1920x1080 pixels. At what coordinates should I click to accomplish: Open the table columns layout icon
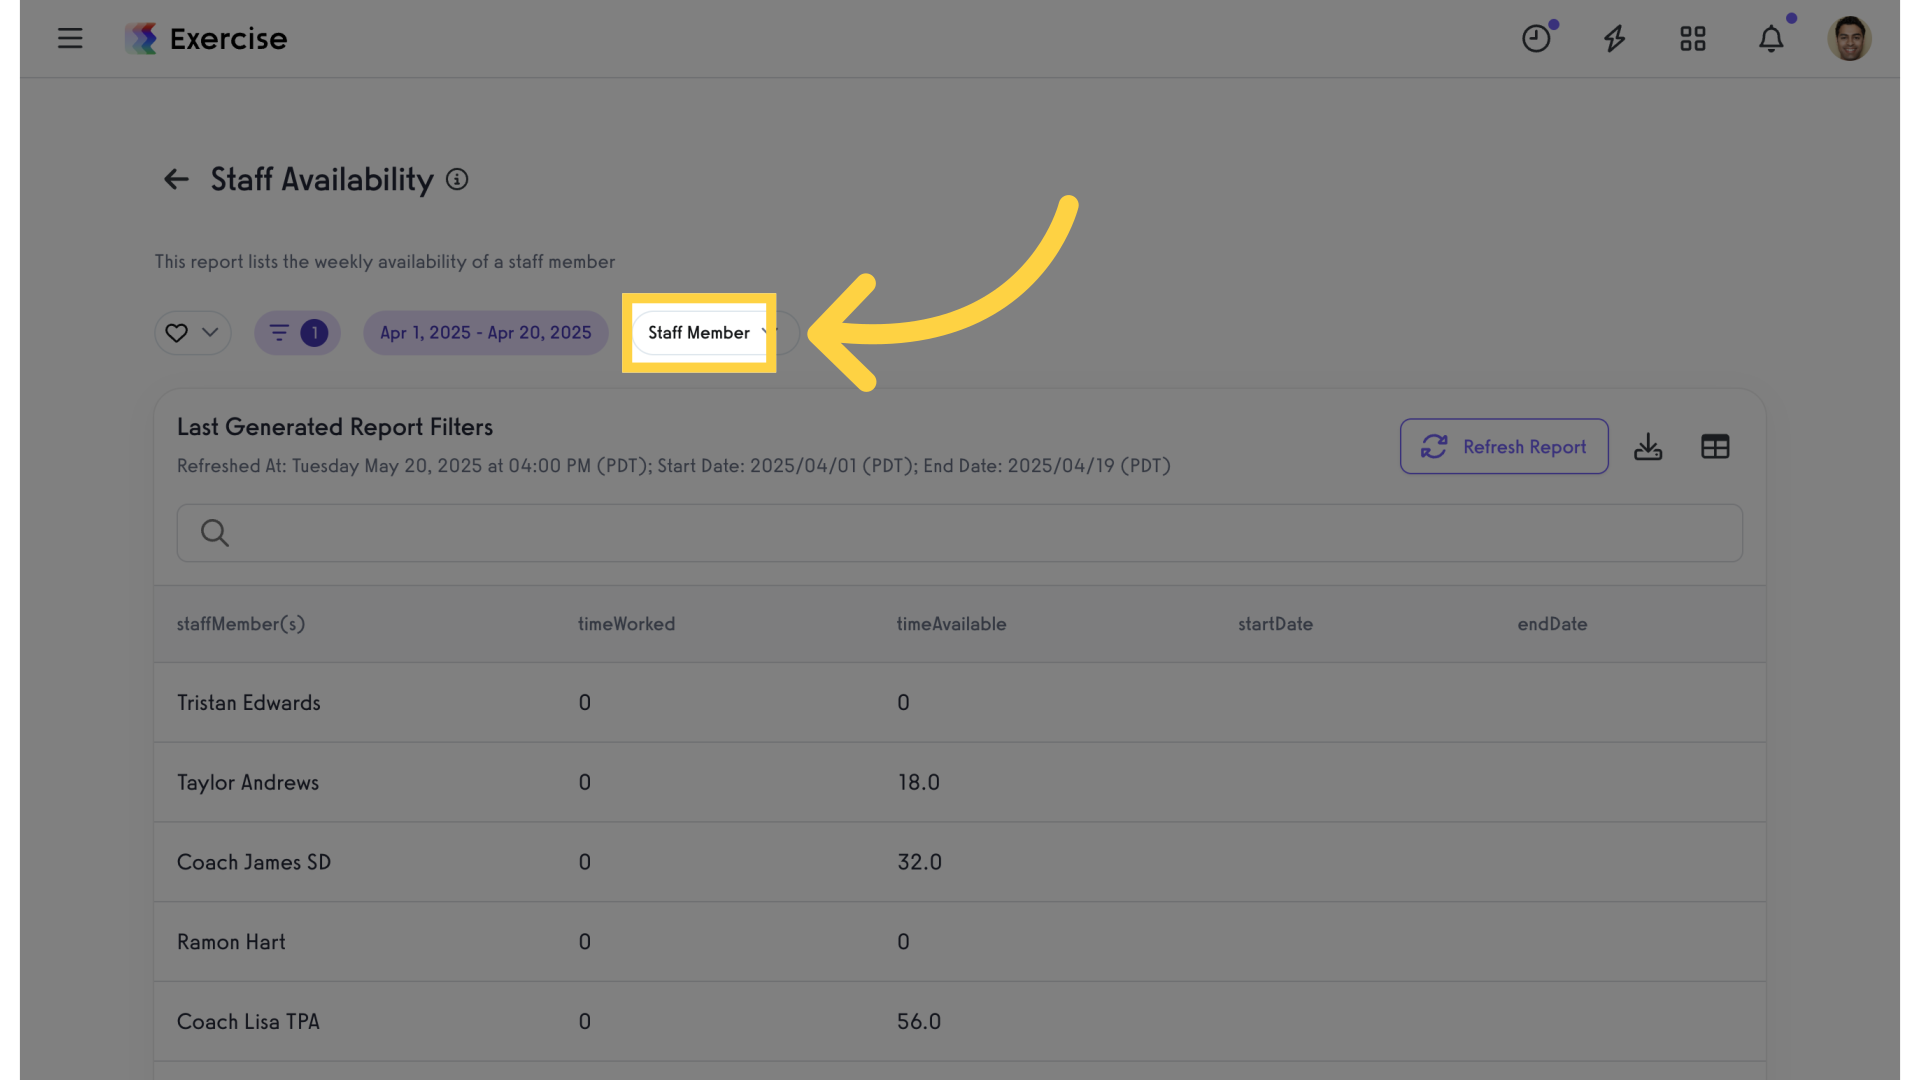(1715, 446)
